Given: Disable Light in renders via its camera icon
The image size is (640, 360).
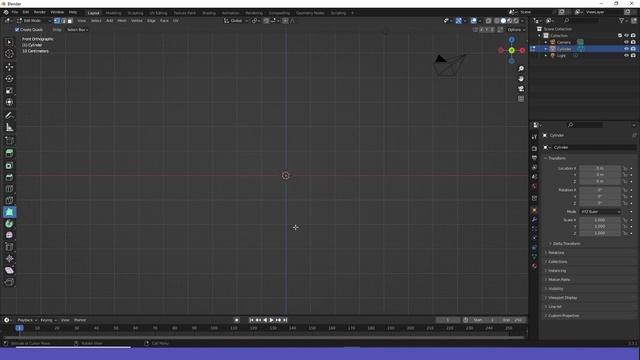Looking at the screenshot, I should tap(633, 55).
